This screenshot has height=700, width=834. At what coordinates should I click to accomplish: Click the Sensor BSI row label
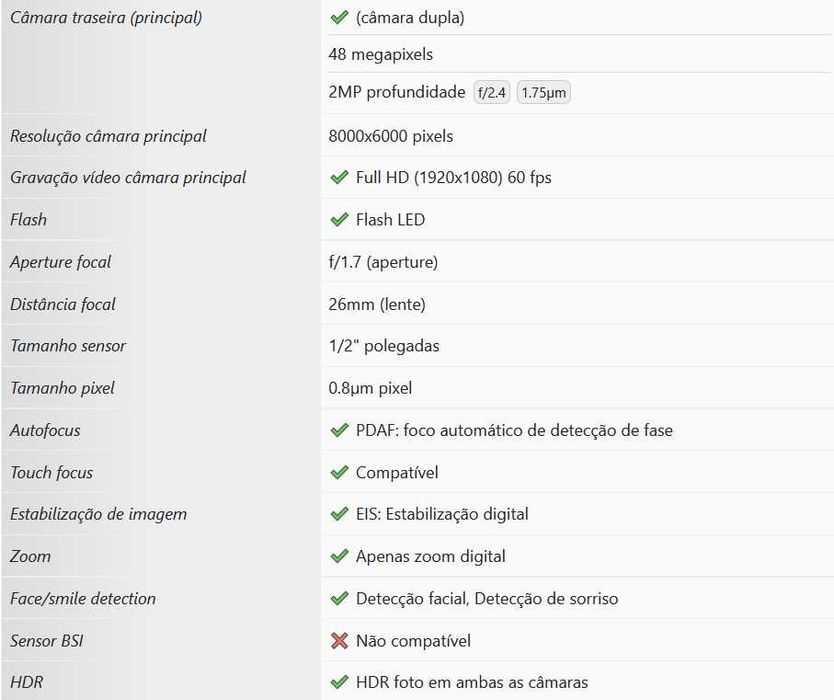click(47, 641)
